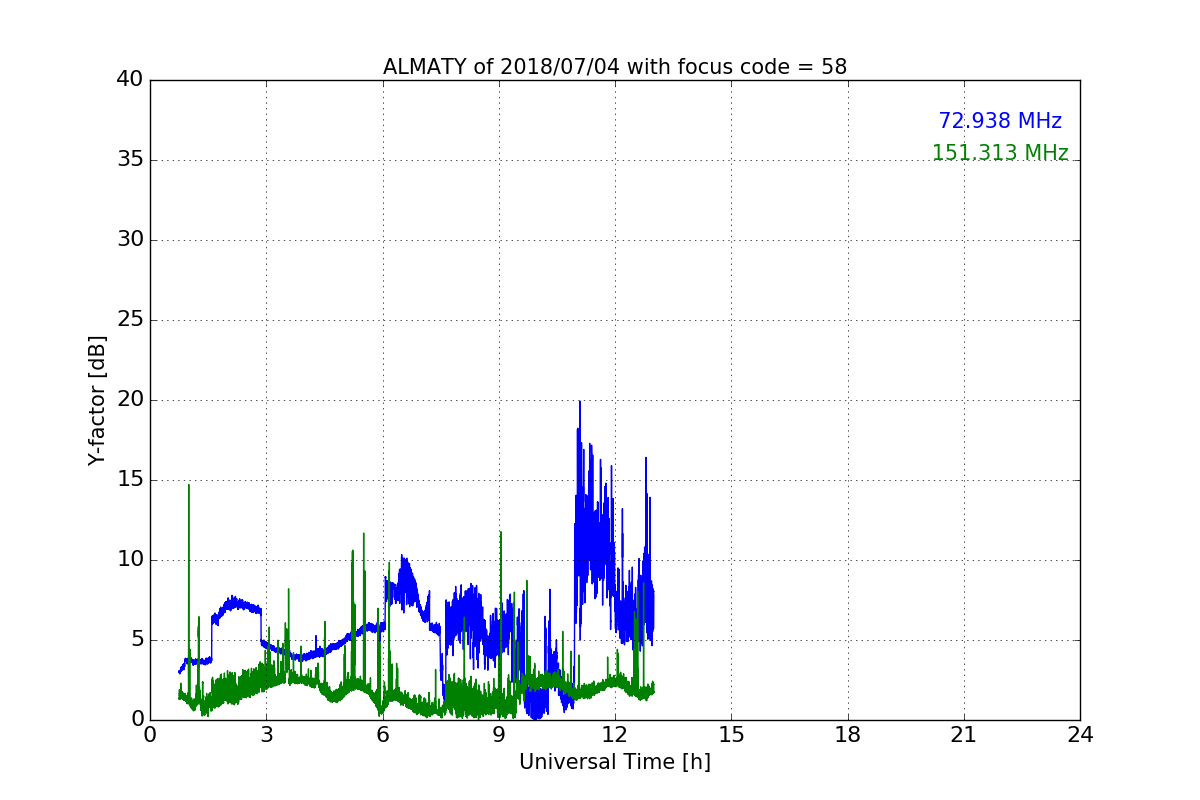Click the x-axis tick label 24

click(1080, 735)
